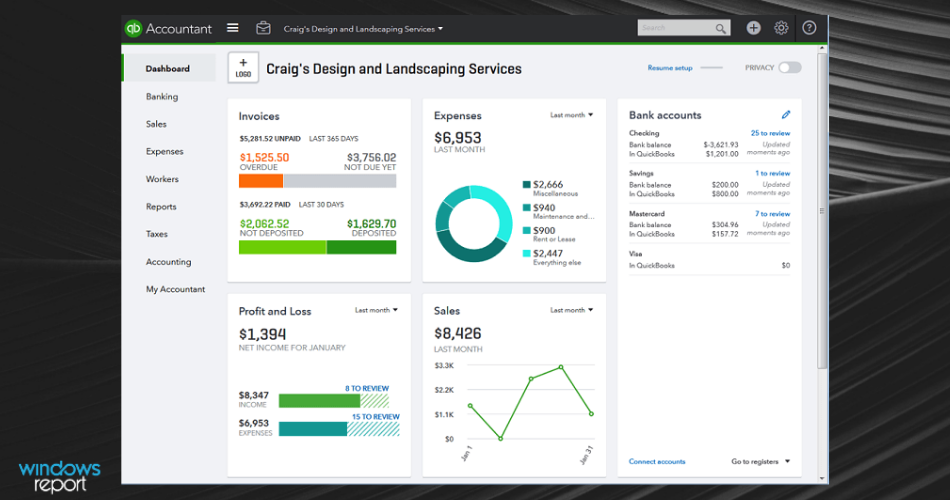Toggle the Privacy switch
This screenshot has width=950, height=500.
[x=790, y=68]
